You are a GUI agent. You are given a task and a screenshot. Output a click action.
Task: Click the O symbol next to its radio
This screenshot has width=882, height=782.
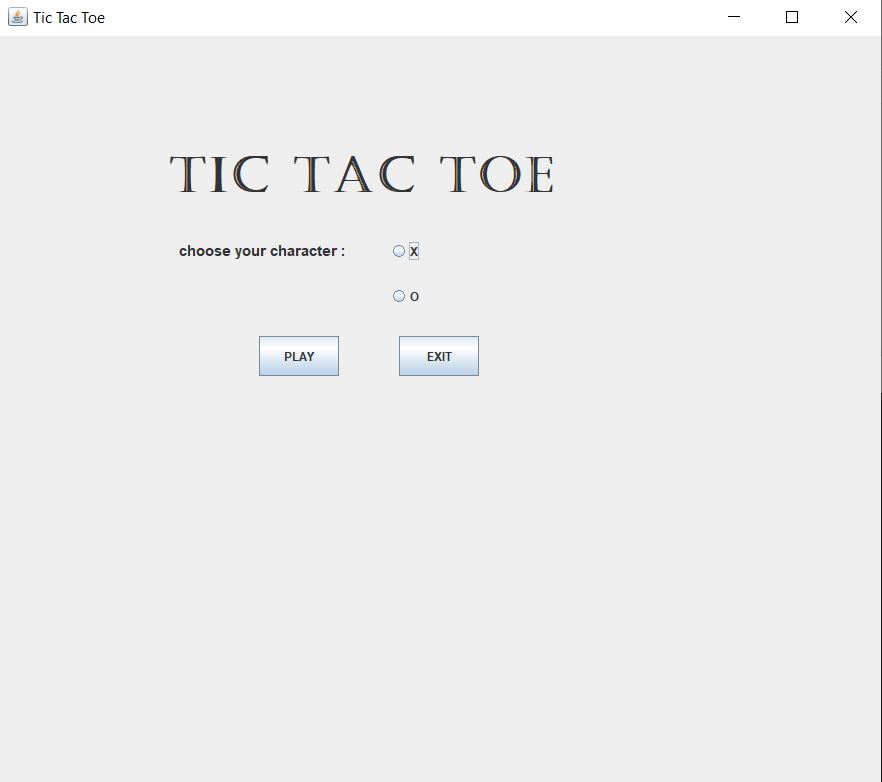(x=412, y=295)
